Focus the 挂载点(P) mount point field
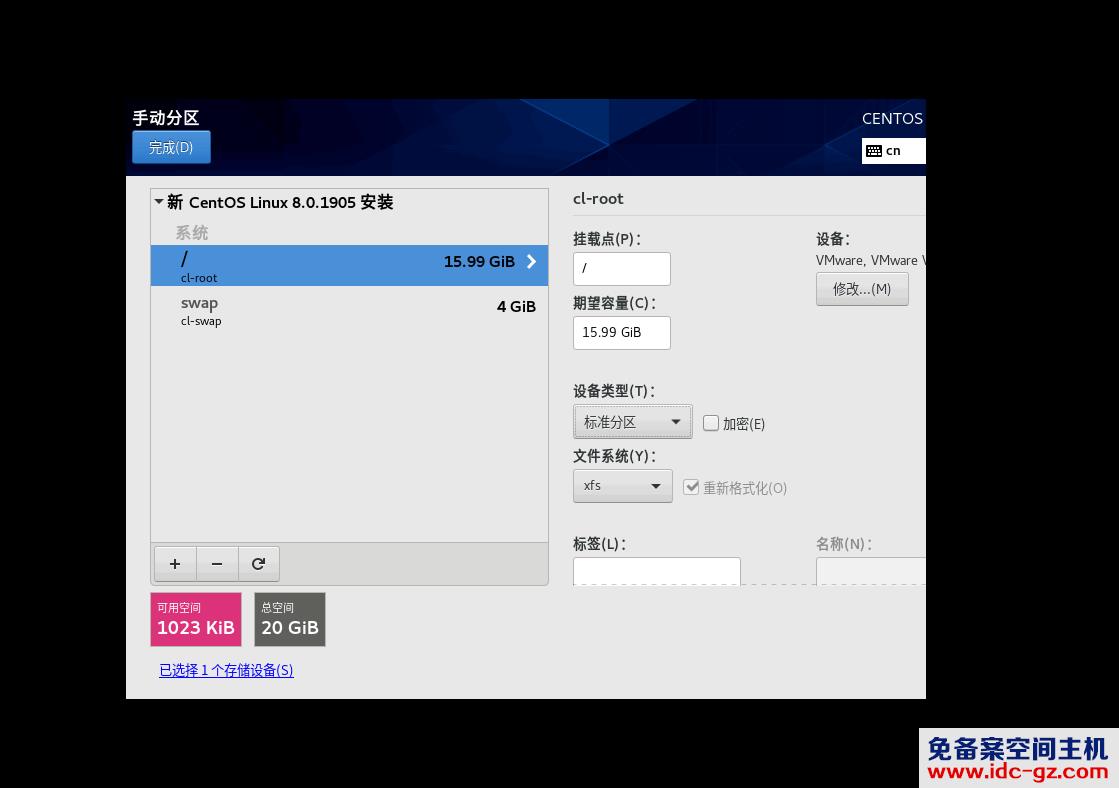This screenshot has width=1119, height=788. pyautogui.click(x=622, y=268)
